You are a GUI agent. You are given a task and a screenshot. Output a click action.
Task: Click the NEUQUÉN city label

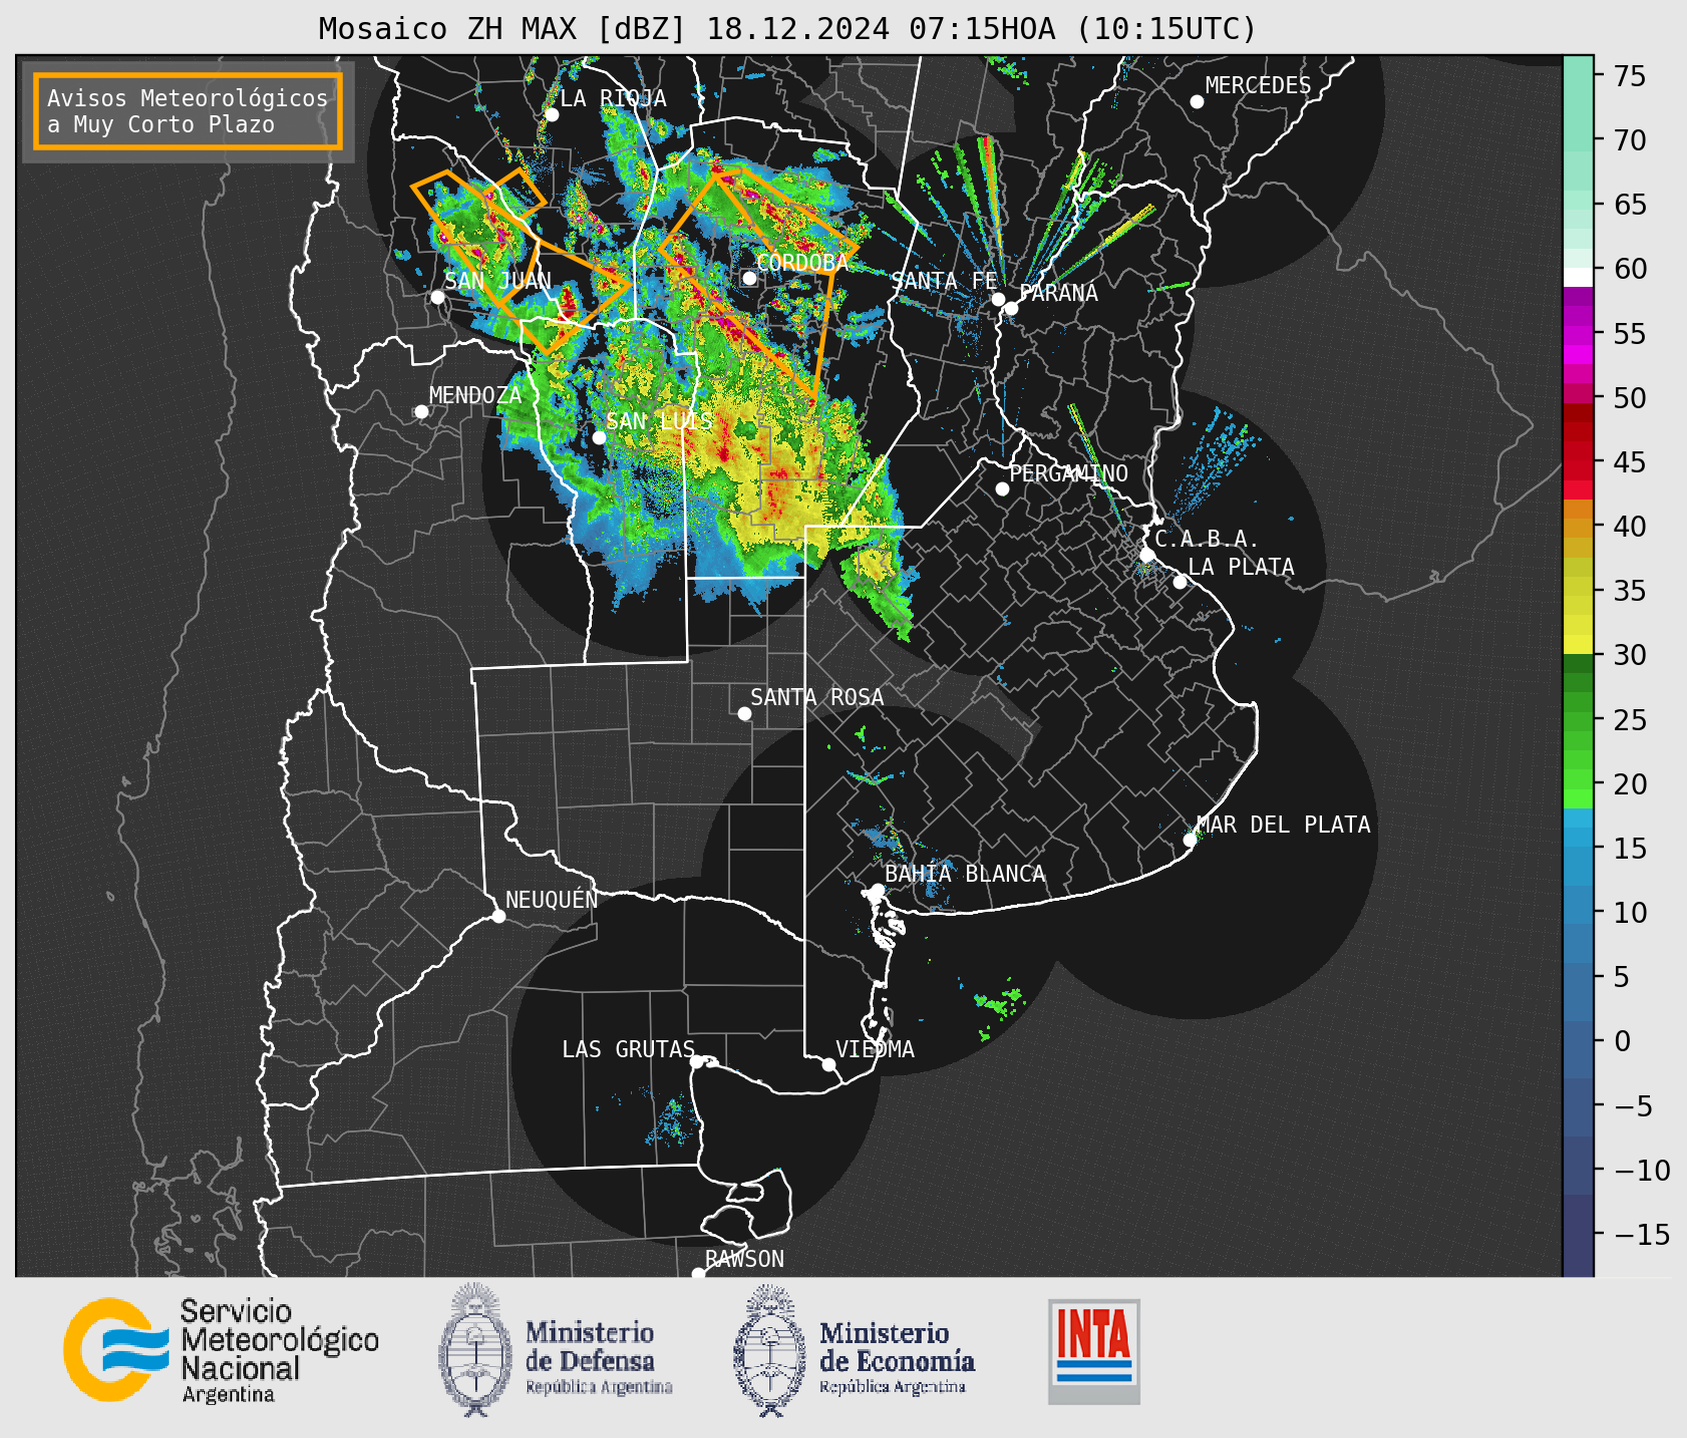[552, 900]
